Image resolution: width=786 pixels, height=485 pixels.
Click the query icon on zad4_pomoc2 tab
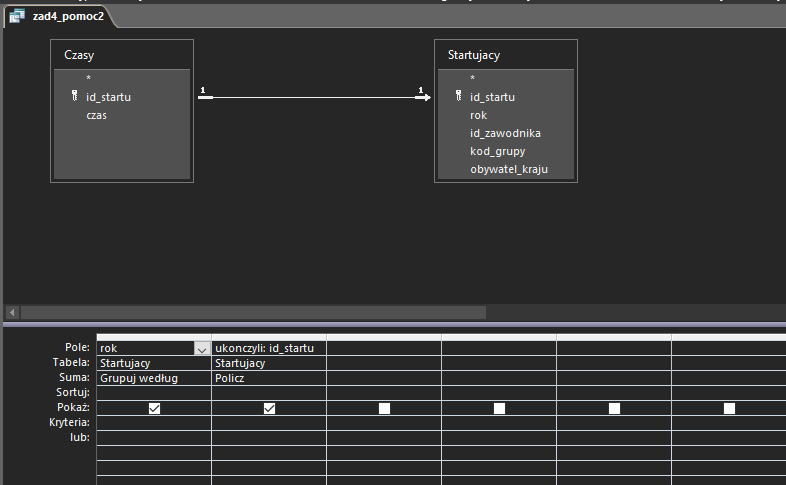17,16
